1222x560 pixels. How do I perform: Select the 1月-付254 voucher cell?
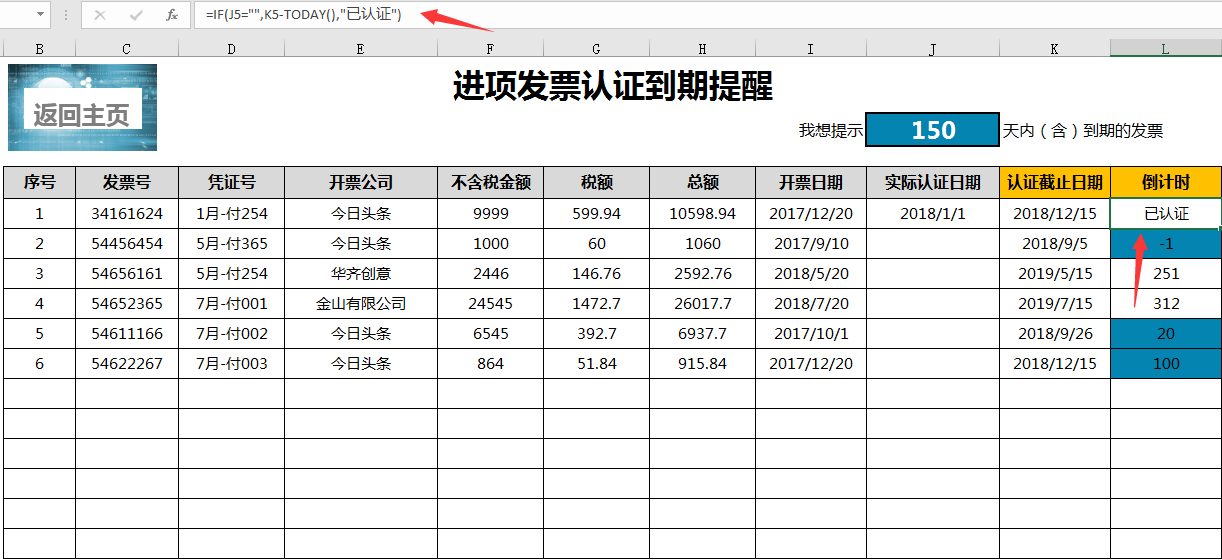(x=232, y=213)
